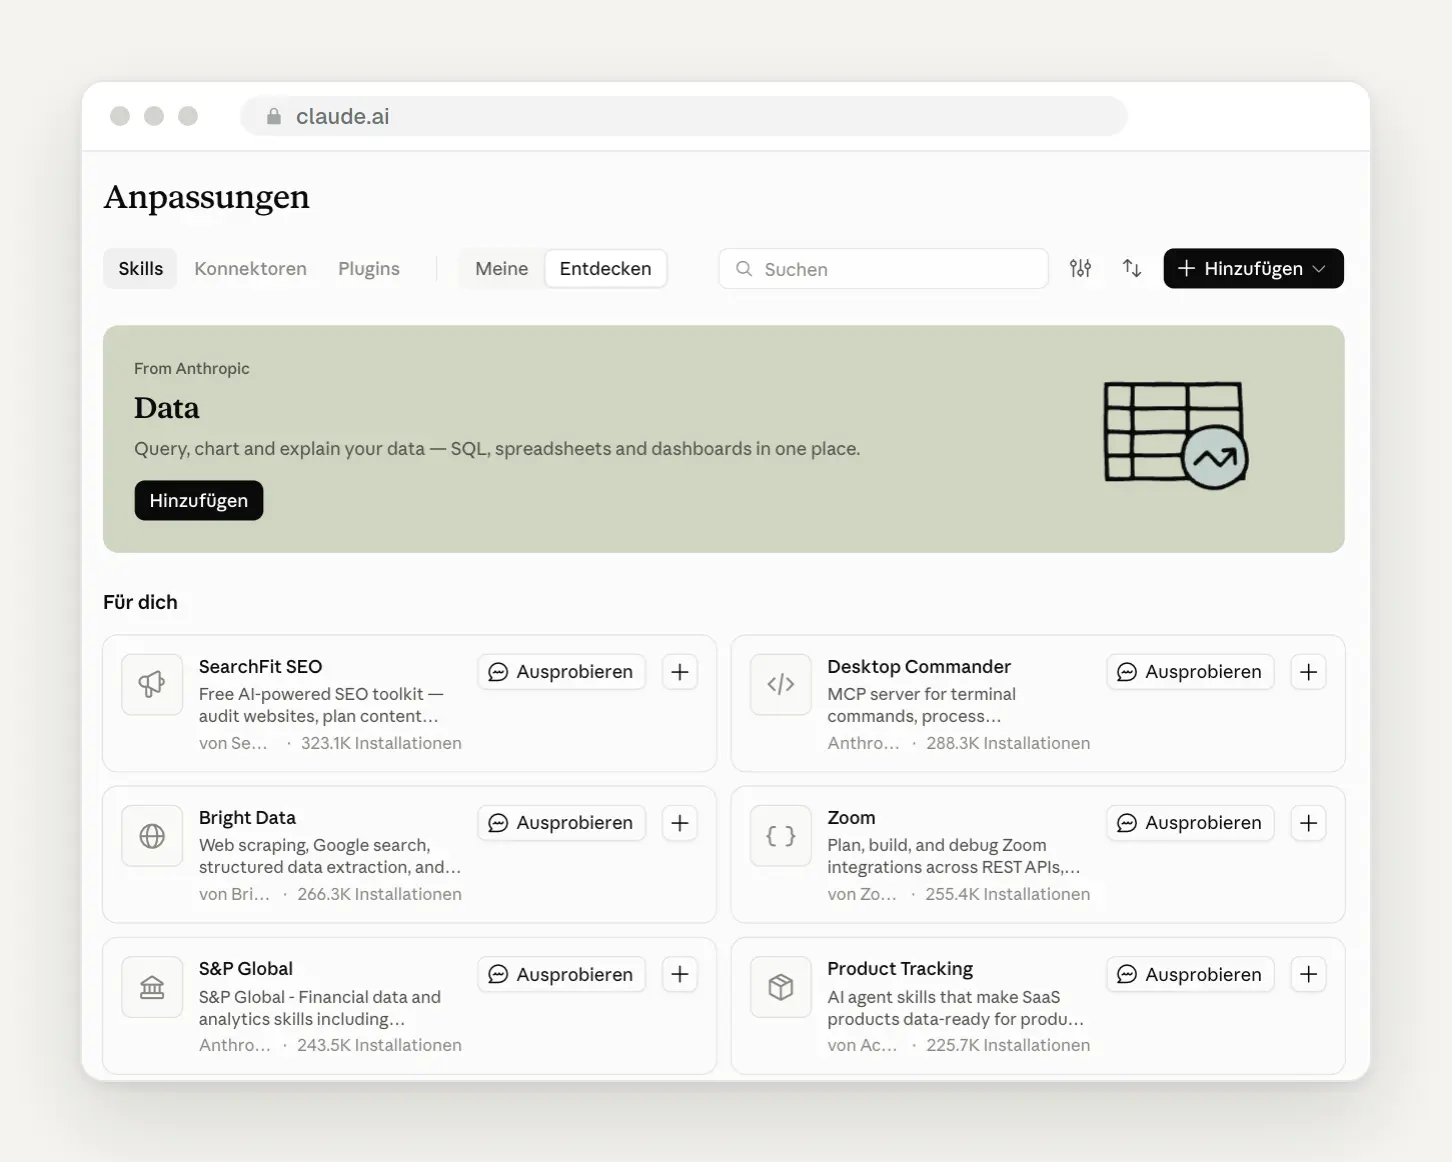
Task: Open the Bright Data skill title
Action: (x=247, y=818)
